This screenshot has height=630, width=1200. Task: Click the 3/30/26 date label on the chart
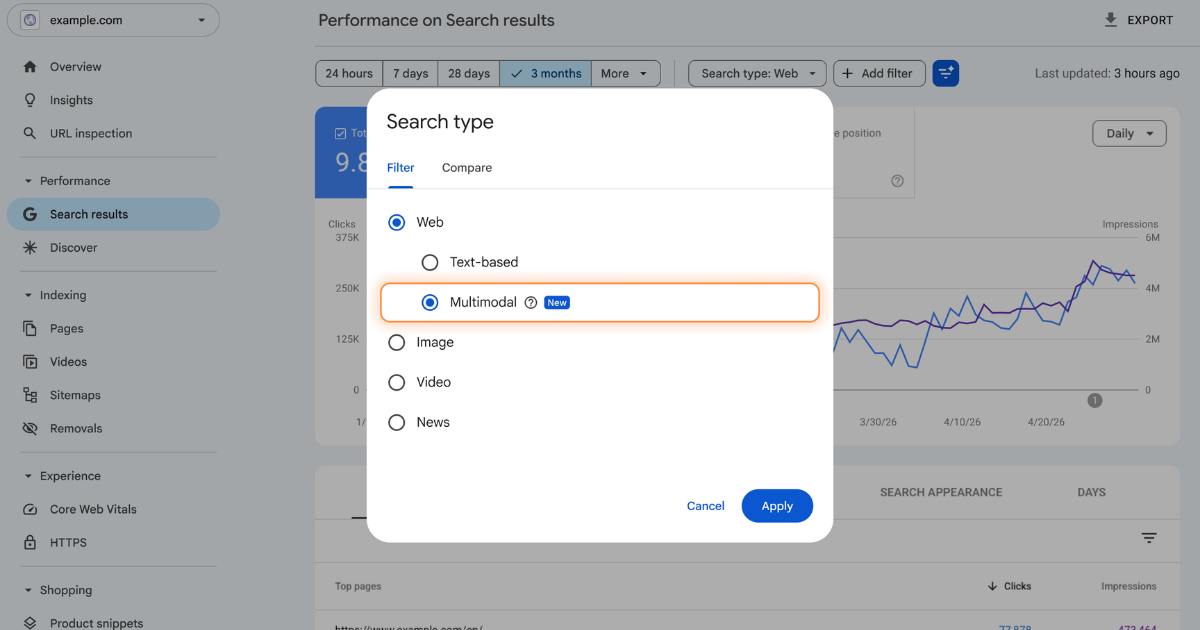[878, 422]
